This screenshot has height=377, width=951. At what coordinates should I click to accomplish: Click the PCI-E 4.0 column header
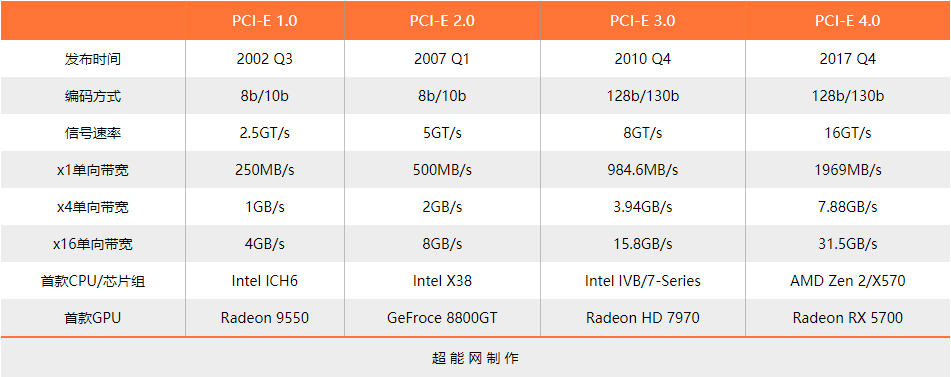pos(848,21)
